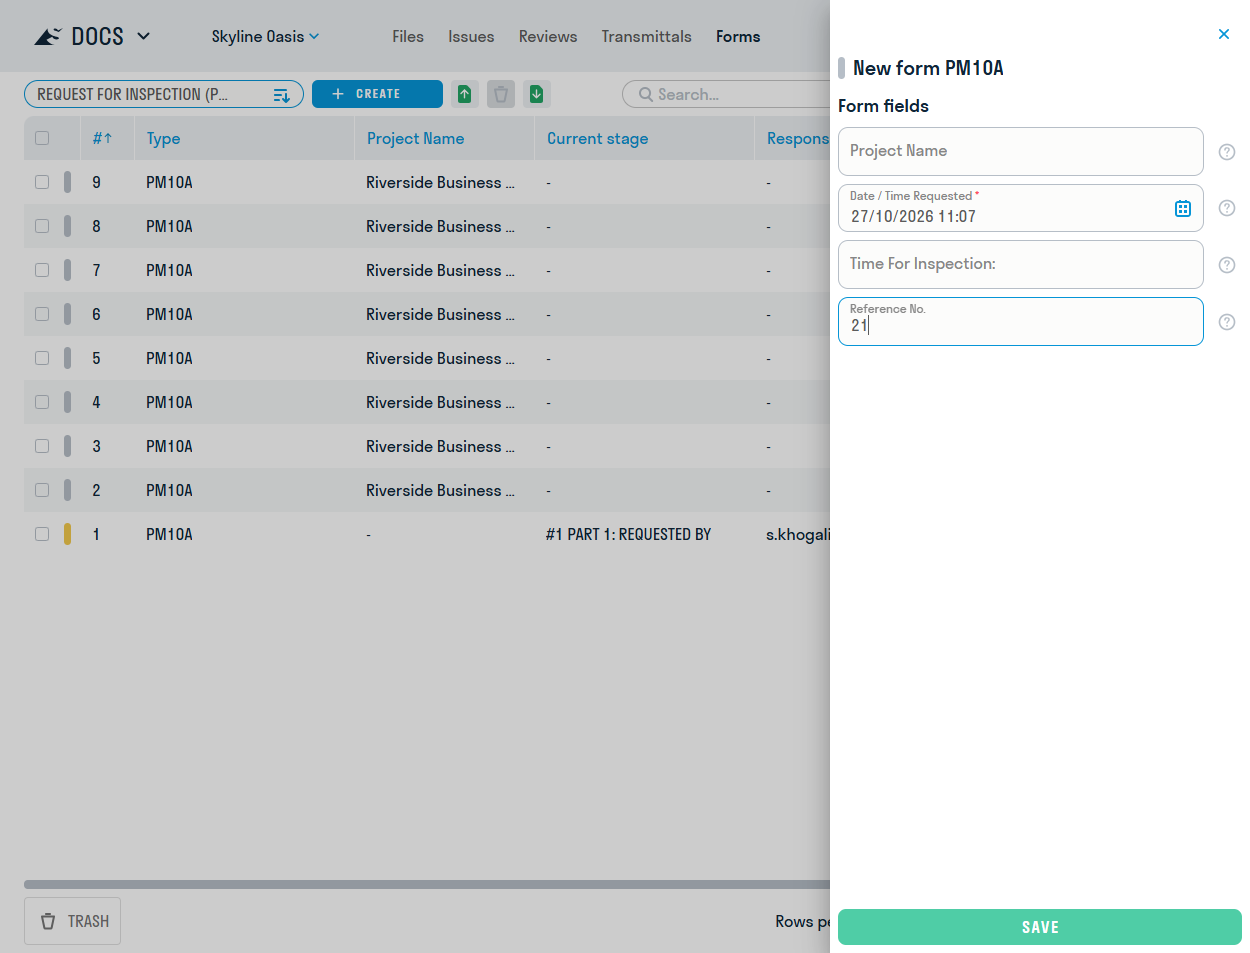Click the green download file icon
Viewport: 1250px width, 953px height.
(x=537, y=94)
